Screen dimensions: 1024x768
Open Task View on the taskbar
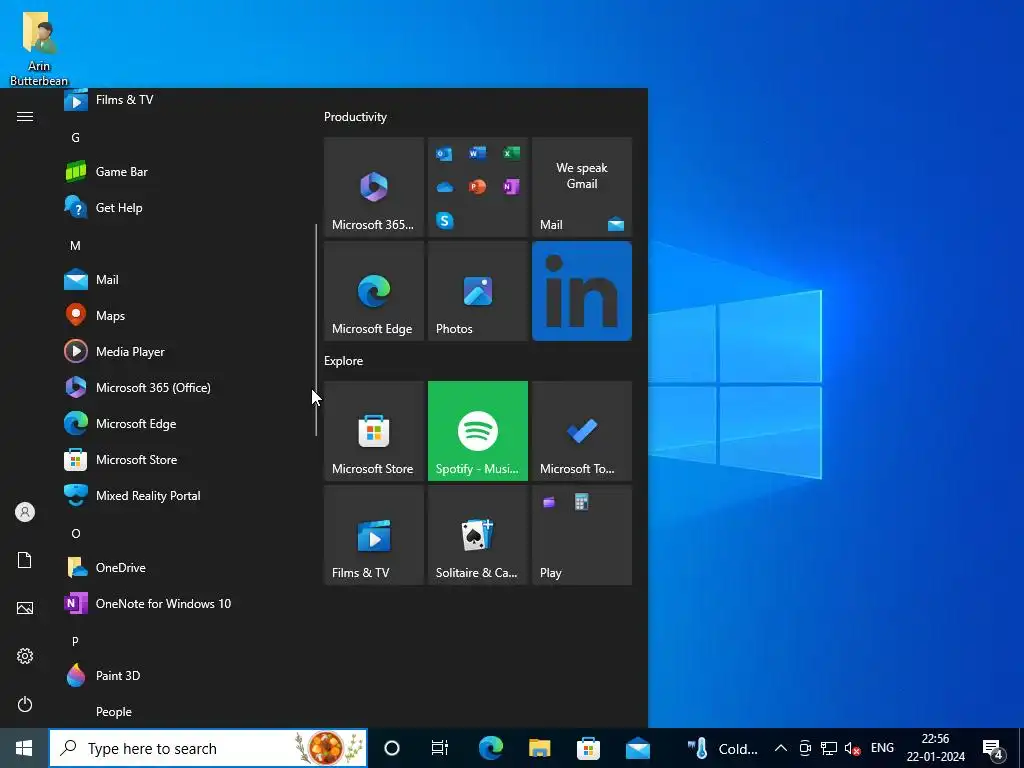(x=440, y=748)
